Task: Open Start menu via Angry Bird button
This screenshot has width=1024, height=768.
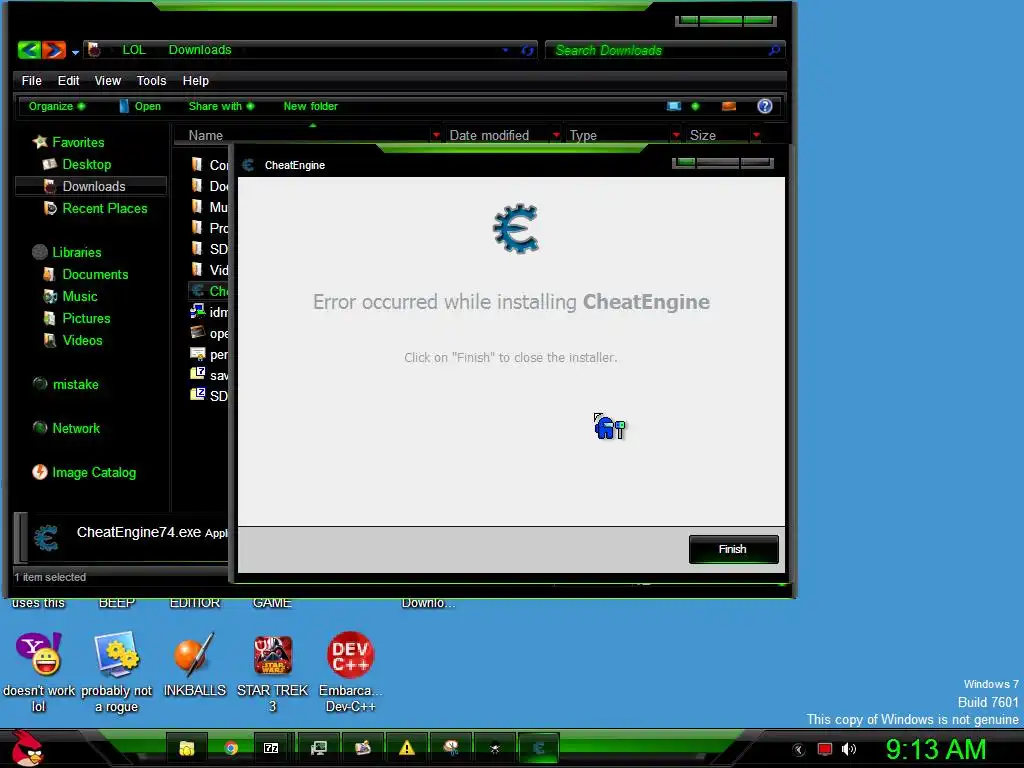Action: [27, 748]
